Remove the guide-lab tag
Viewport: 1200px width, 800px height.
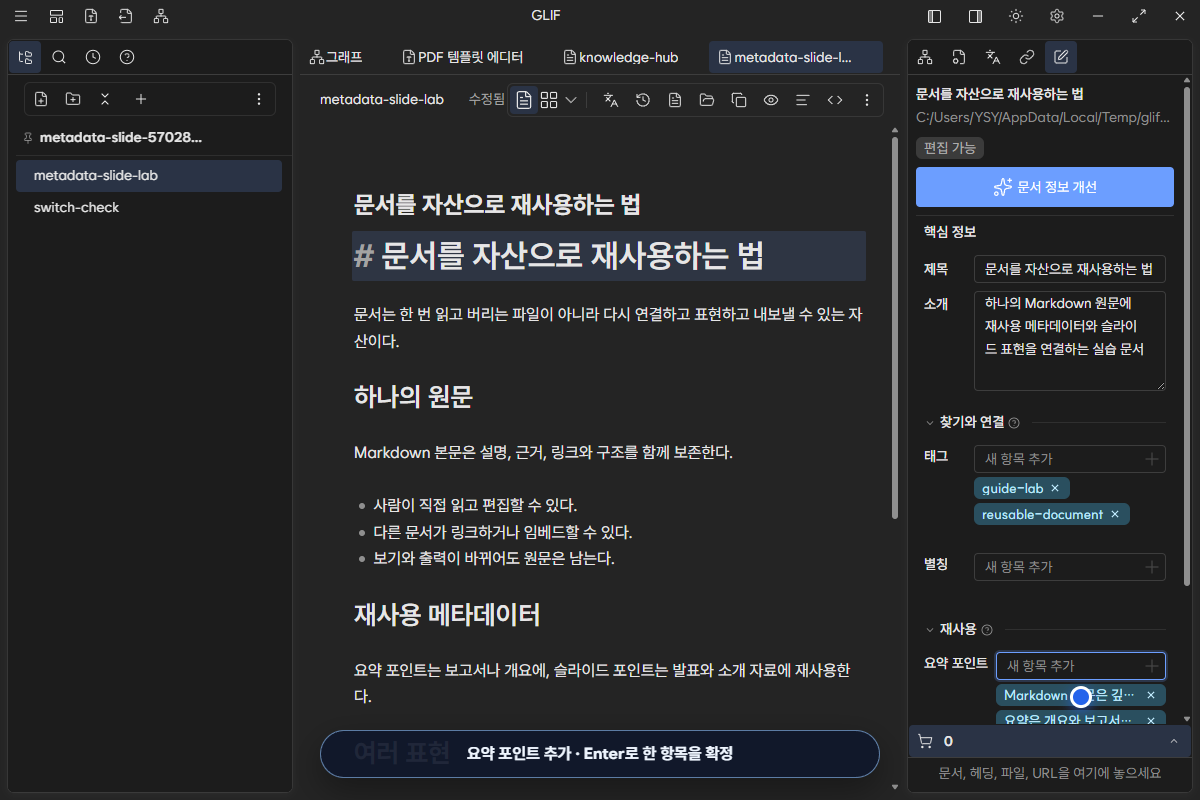(1054, 488)
